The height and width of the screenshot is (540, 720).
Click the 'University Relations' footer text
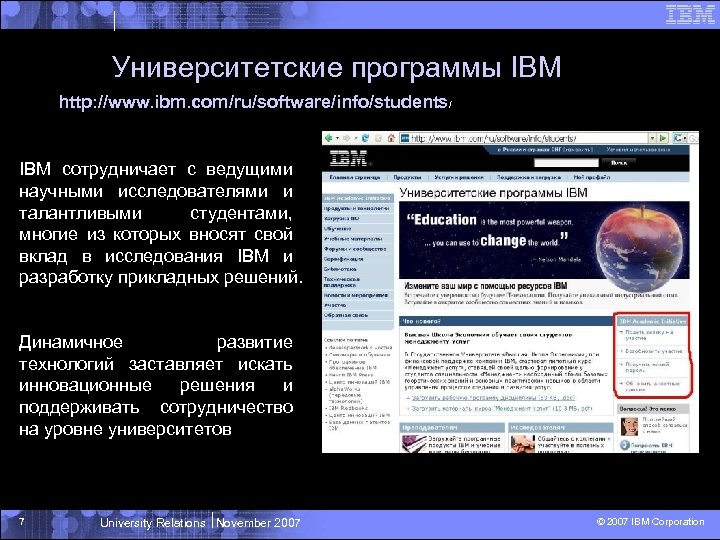152,523
